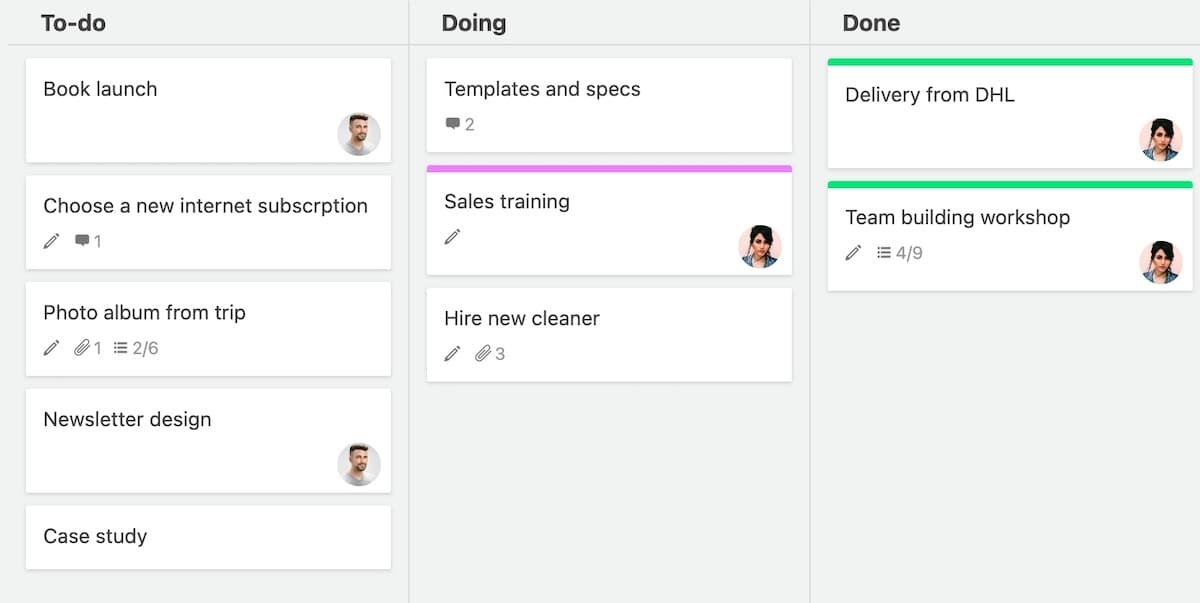Click comment icon on Templates and specs card
The width and height of the screenshot is (1200, 603).
coord(453,124)
